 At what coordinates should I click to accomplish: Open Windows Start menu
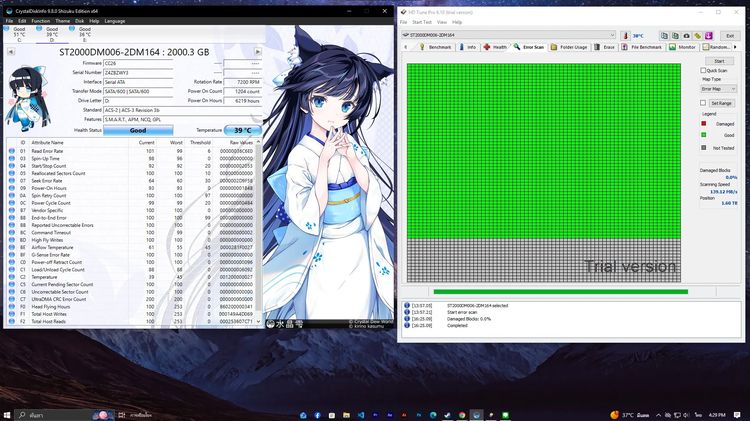coord(7,415)
